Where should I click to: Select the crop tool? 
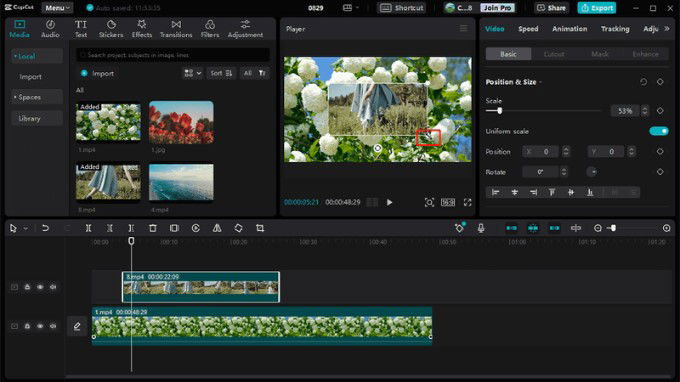pyautogui.click(x=260, y=228)
